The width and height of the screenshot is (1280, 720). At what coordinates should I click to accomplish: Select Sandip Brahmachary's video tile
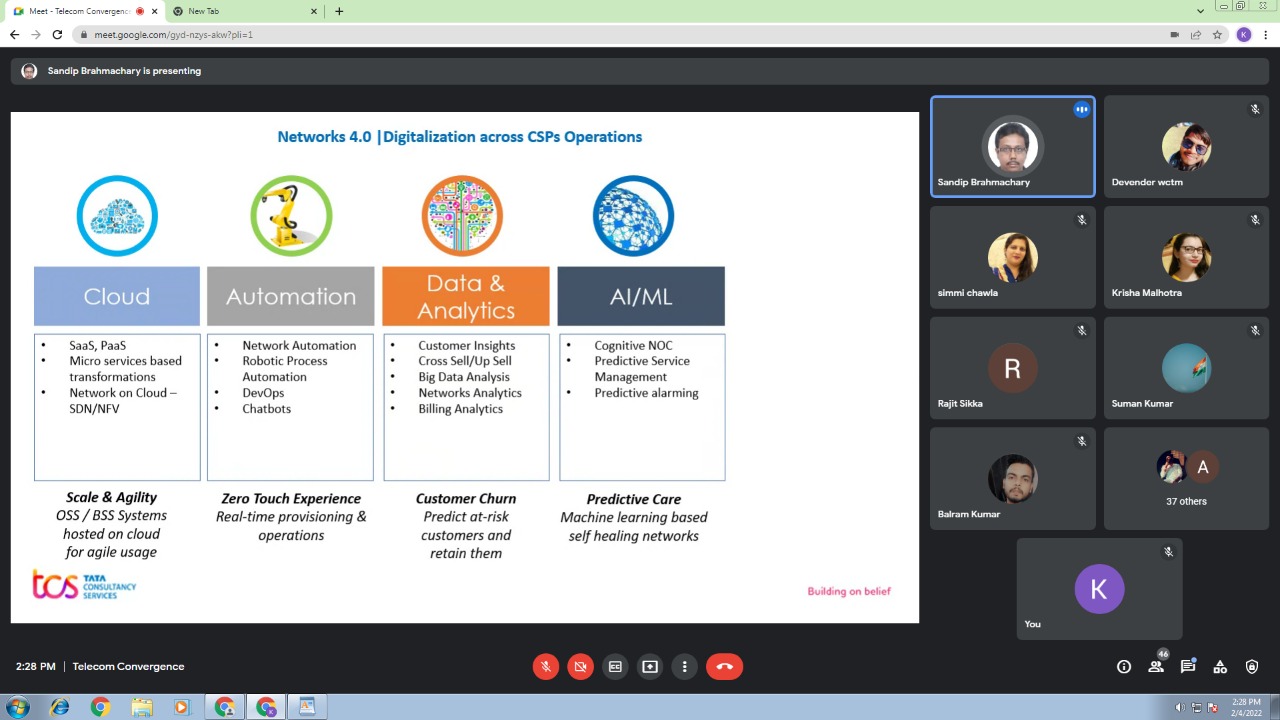click(1012, 147)
